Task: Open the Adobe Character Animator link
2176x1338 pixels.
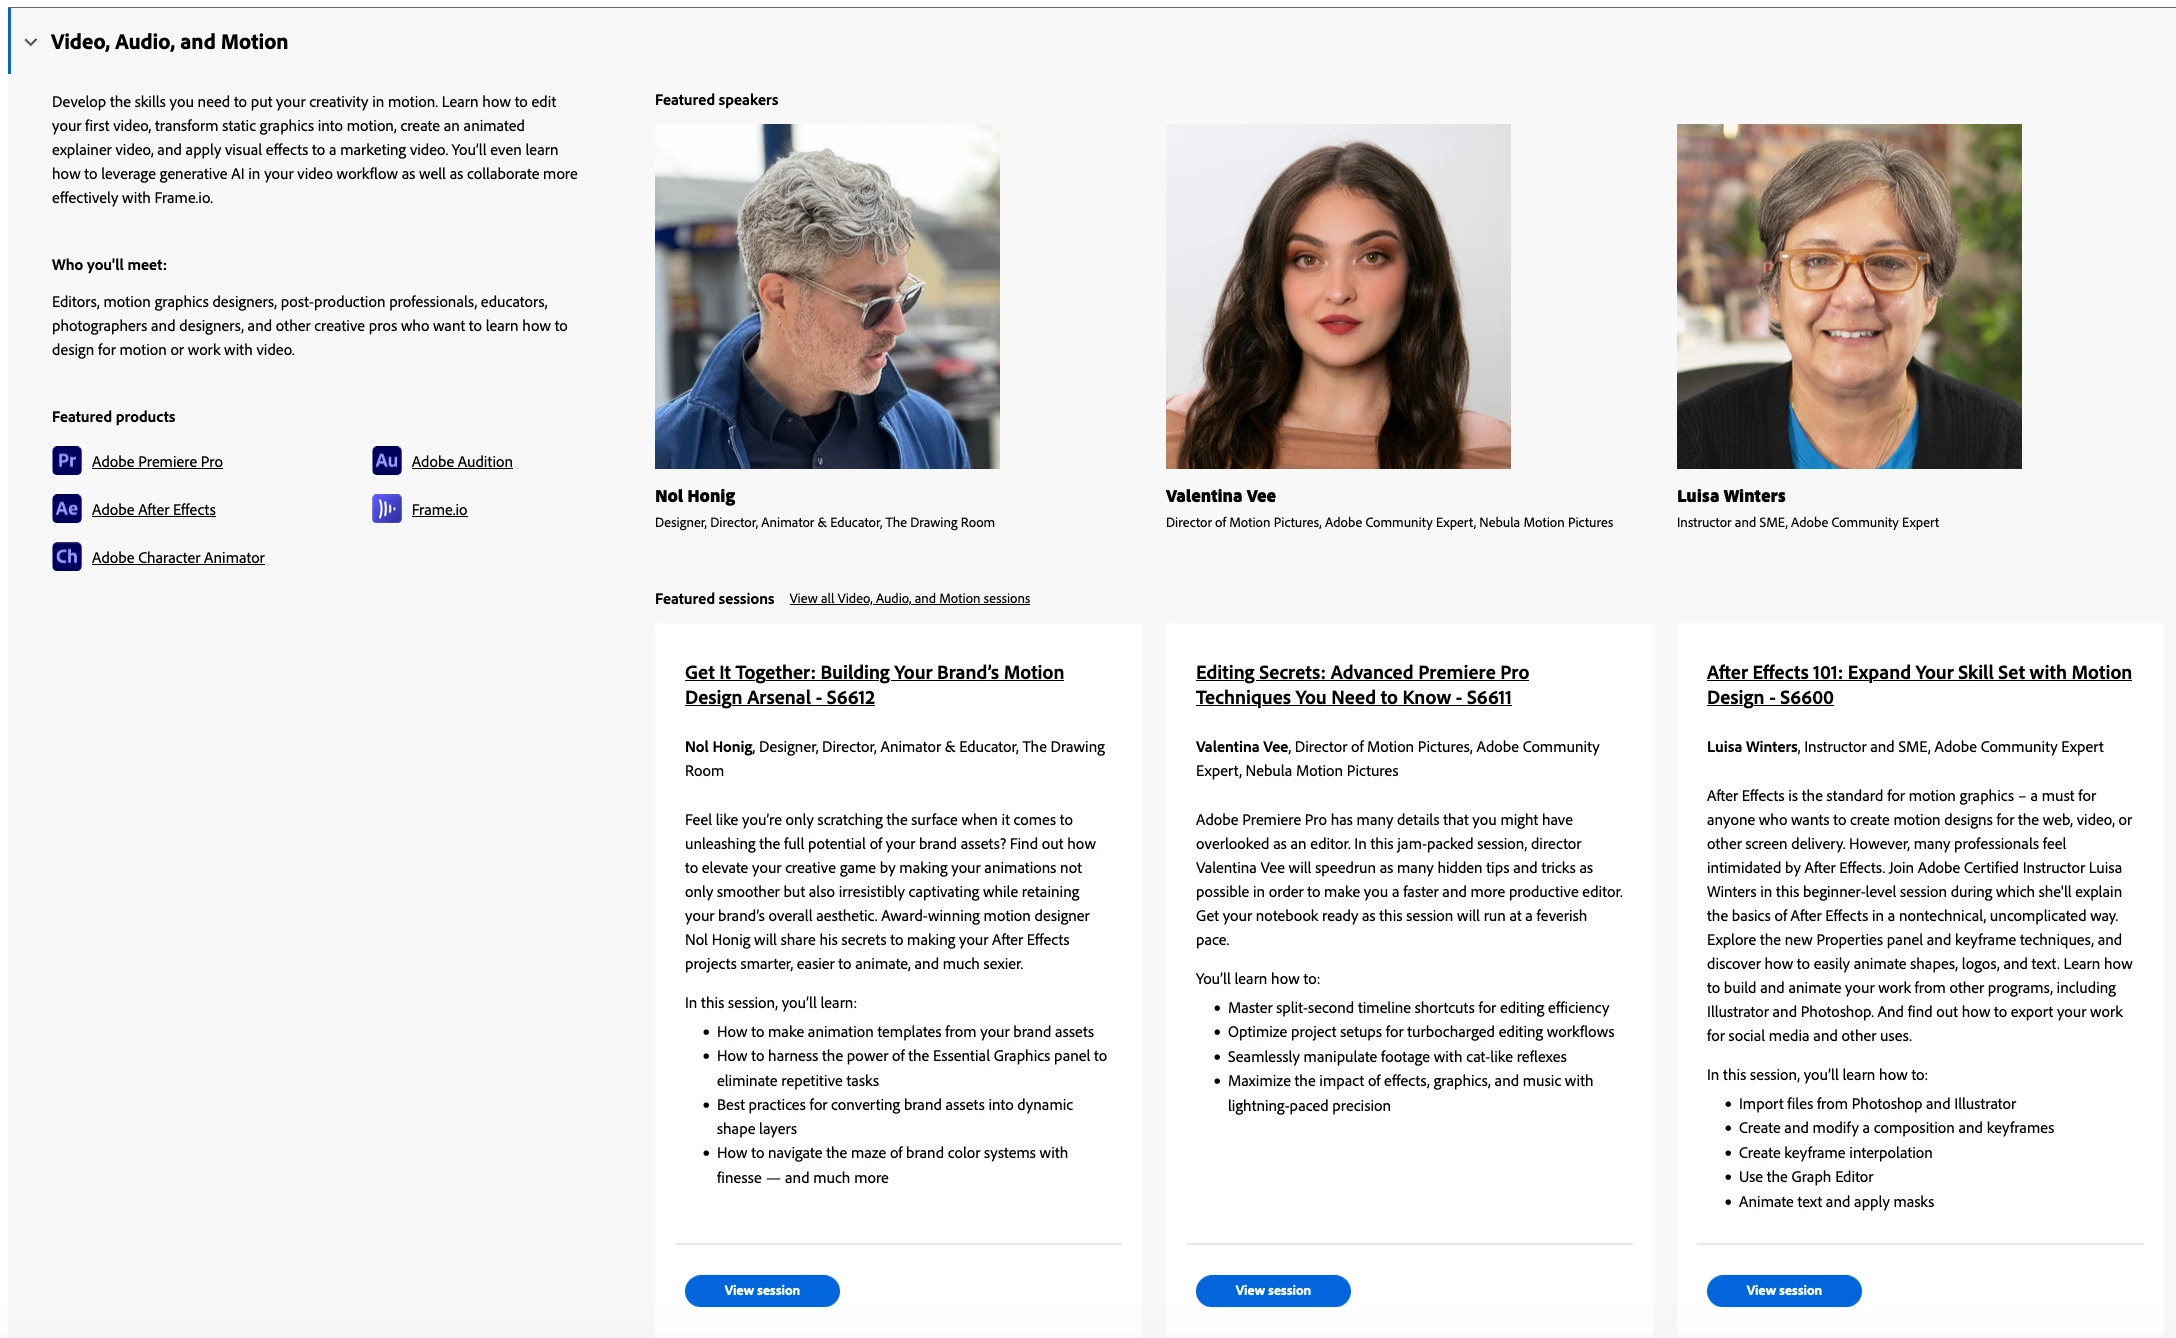Action: [x=178, y=558]
